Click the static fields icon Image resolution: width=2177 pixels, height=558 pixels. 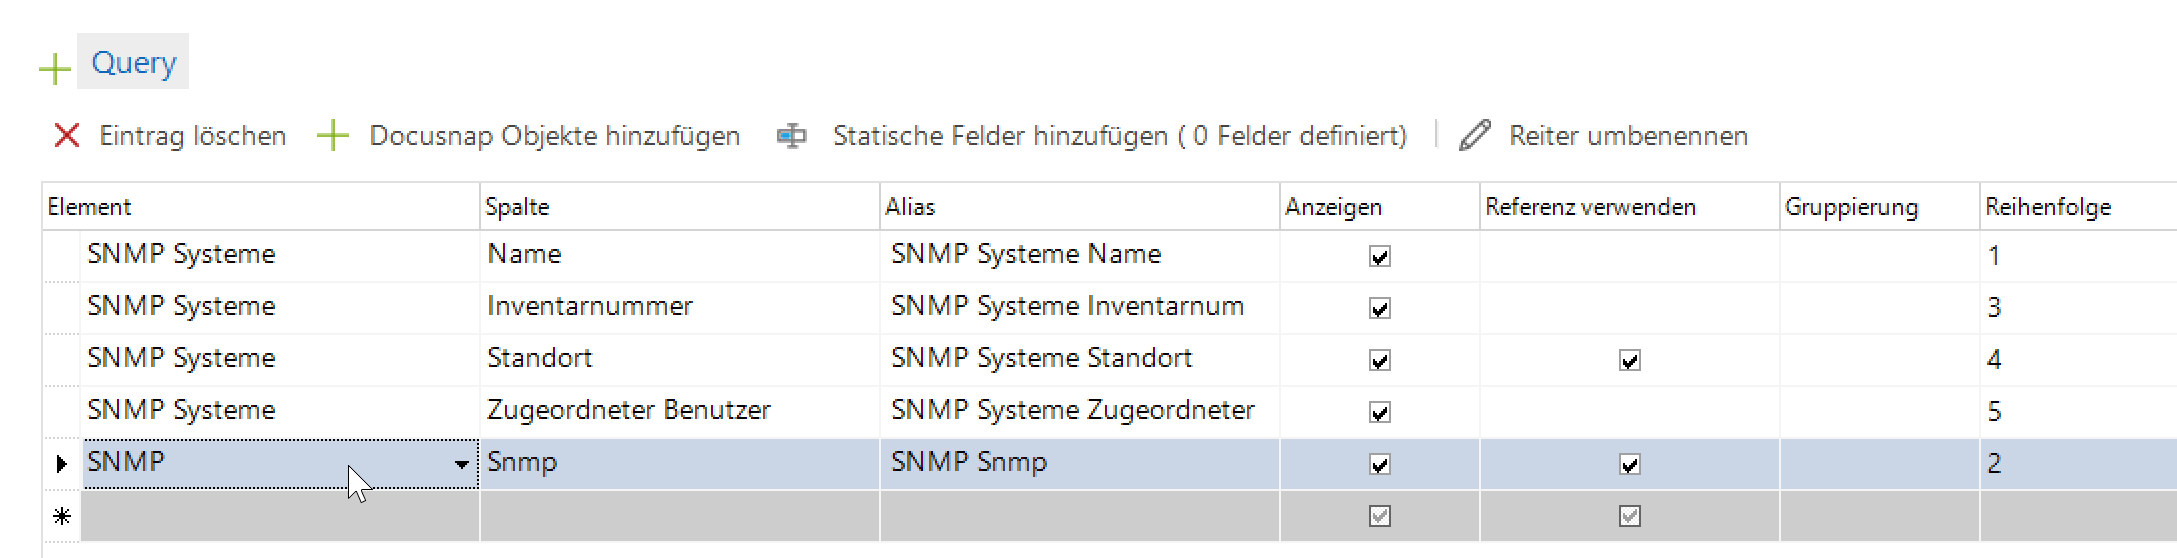pos(791,135)
